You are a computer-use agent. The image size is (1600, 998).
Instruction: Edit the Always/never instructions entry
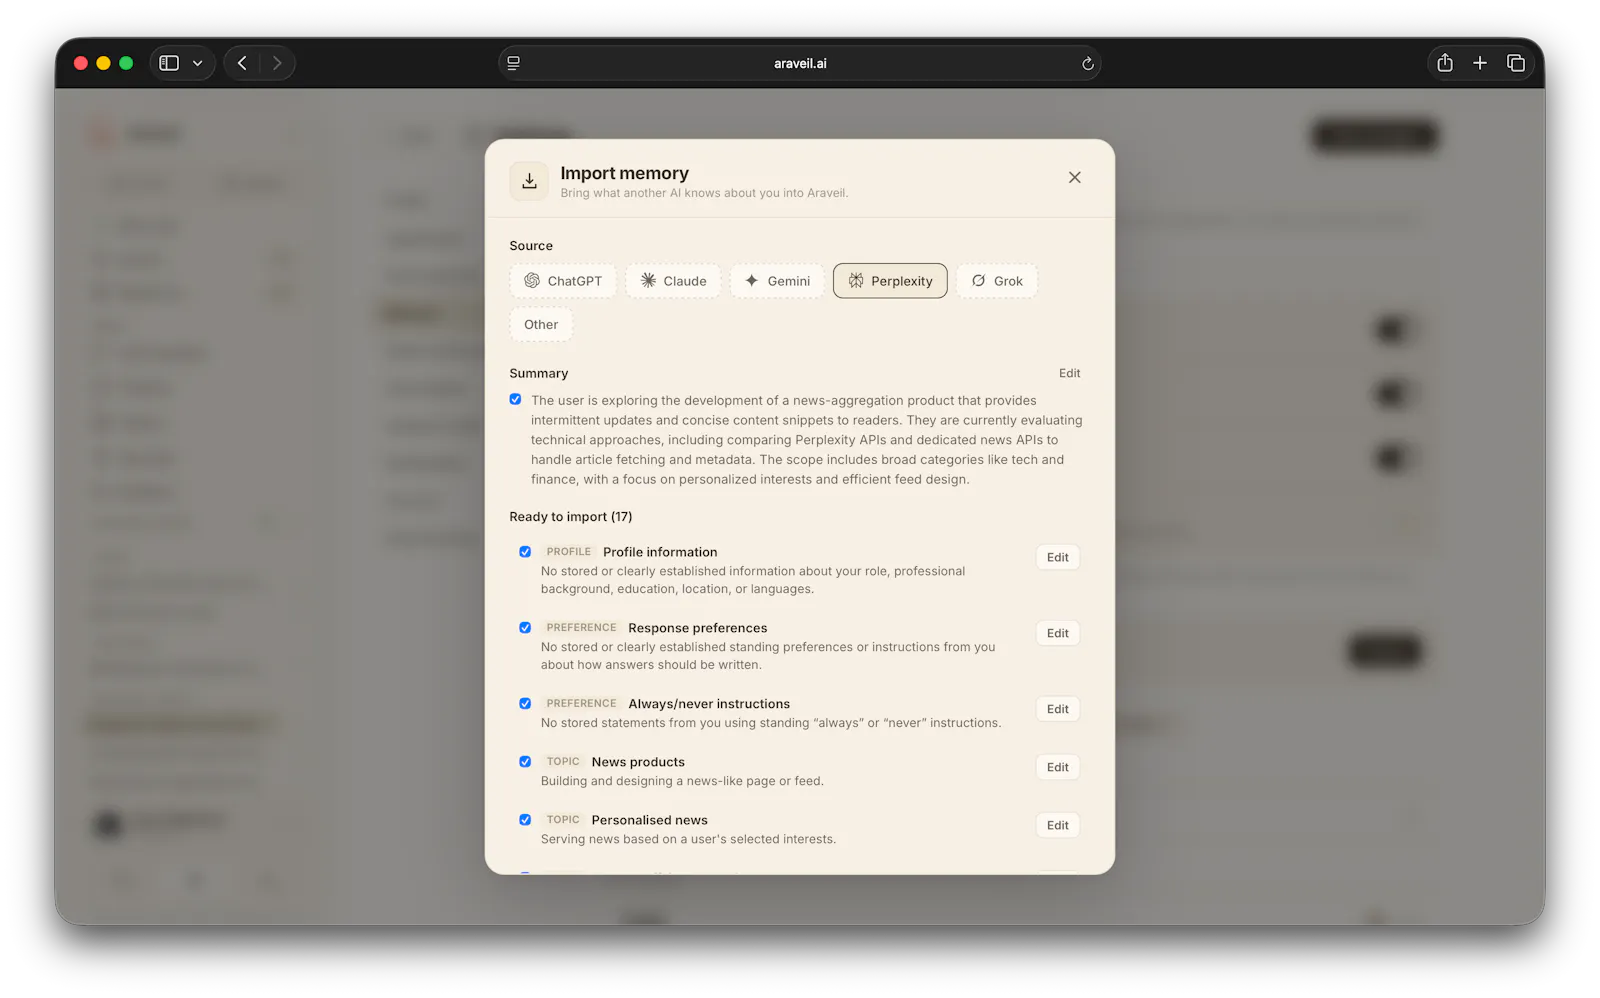tap(1058, 709)
